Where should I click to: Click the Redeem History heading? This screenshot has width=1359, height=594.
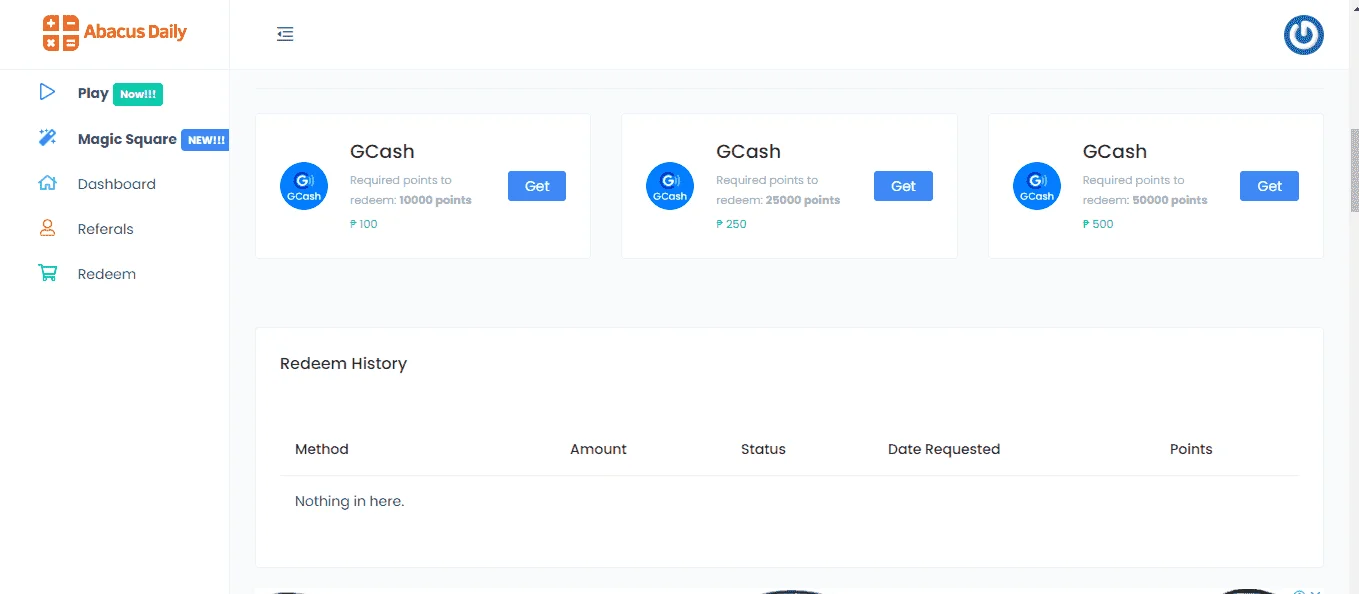click(x=343, y=363)
